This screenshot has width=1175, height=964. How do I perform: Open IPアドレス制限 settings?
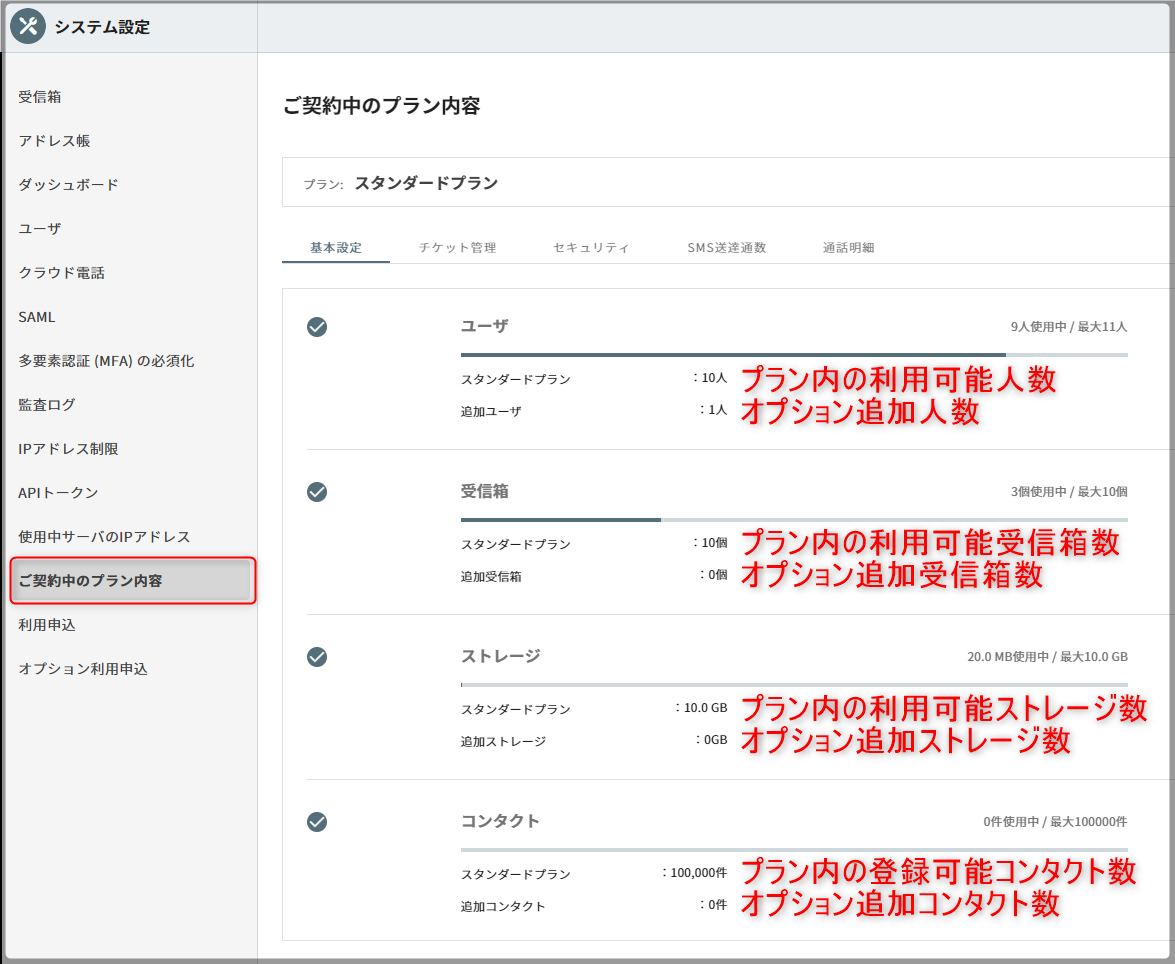[68, 449]
